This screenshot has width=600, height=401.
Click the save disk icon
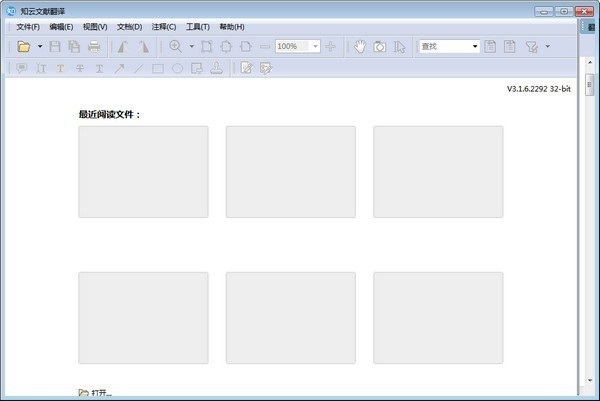click(55, 47)
